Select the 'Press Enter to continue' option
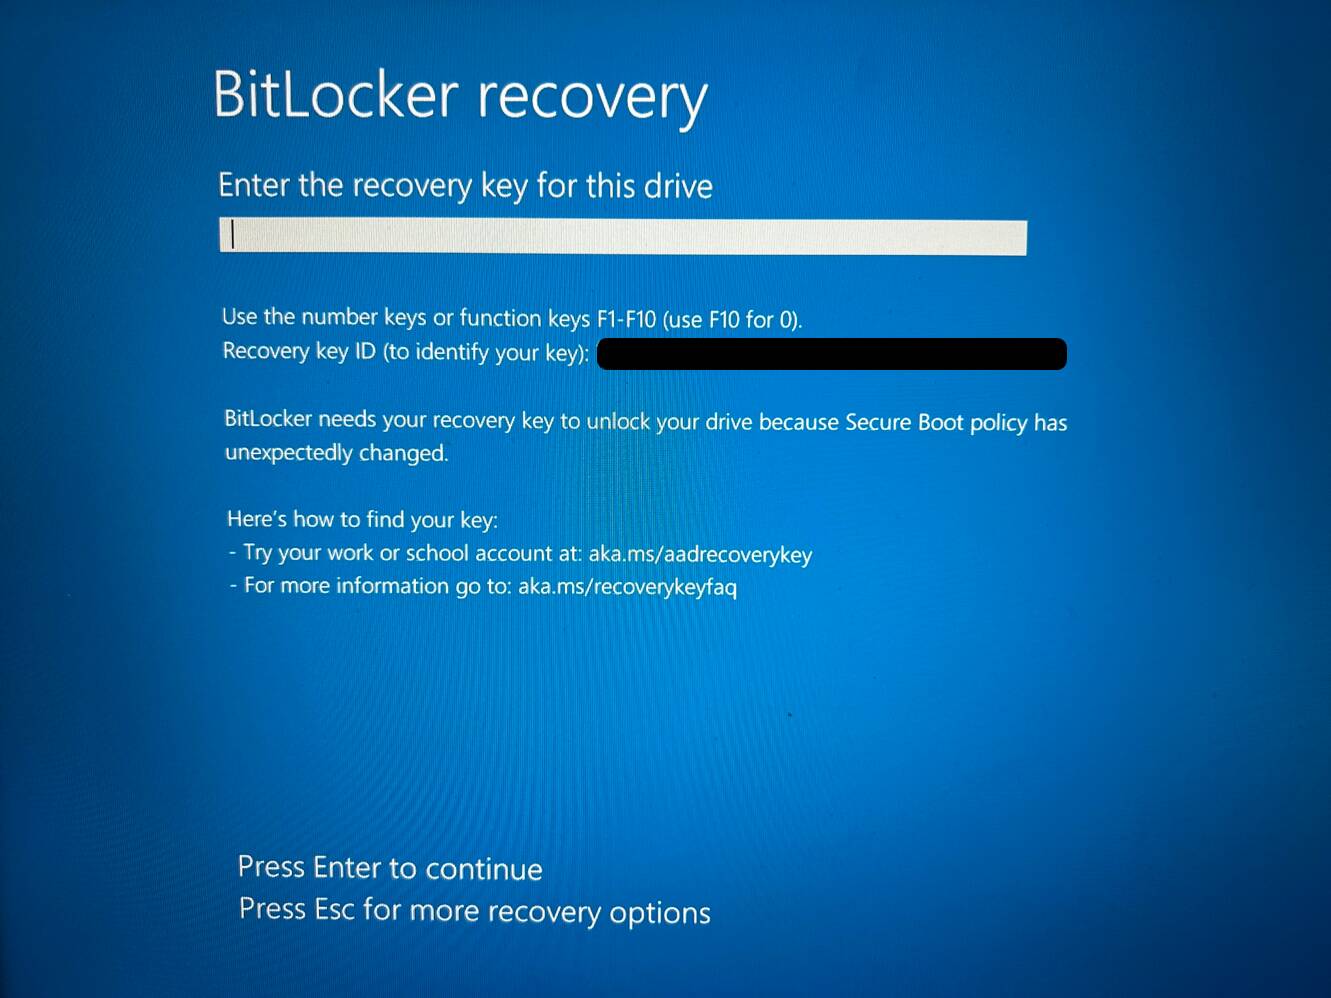 390,868
